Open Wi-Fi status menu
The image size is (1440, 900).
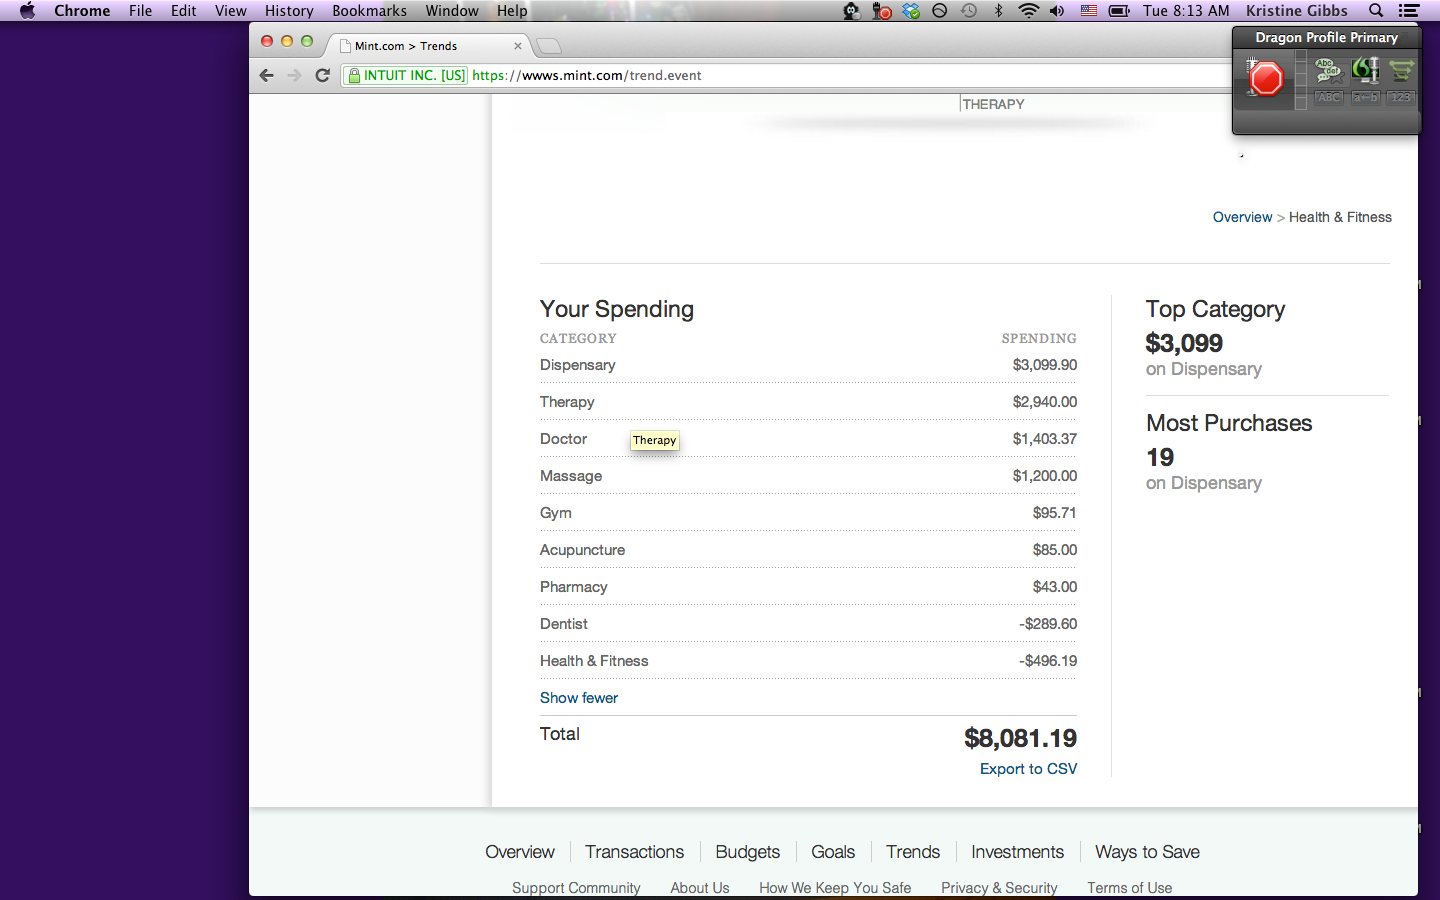1028,11
